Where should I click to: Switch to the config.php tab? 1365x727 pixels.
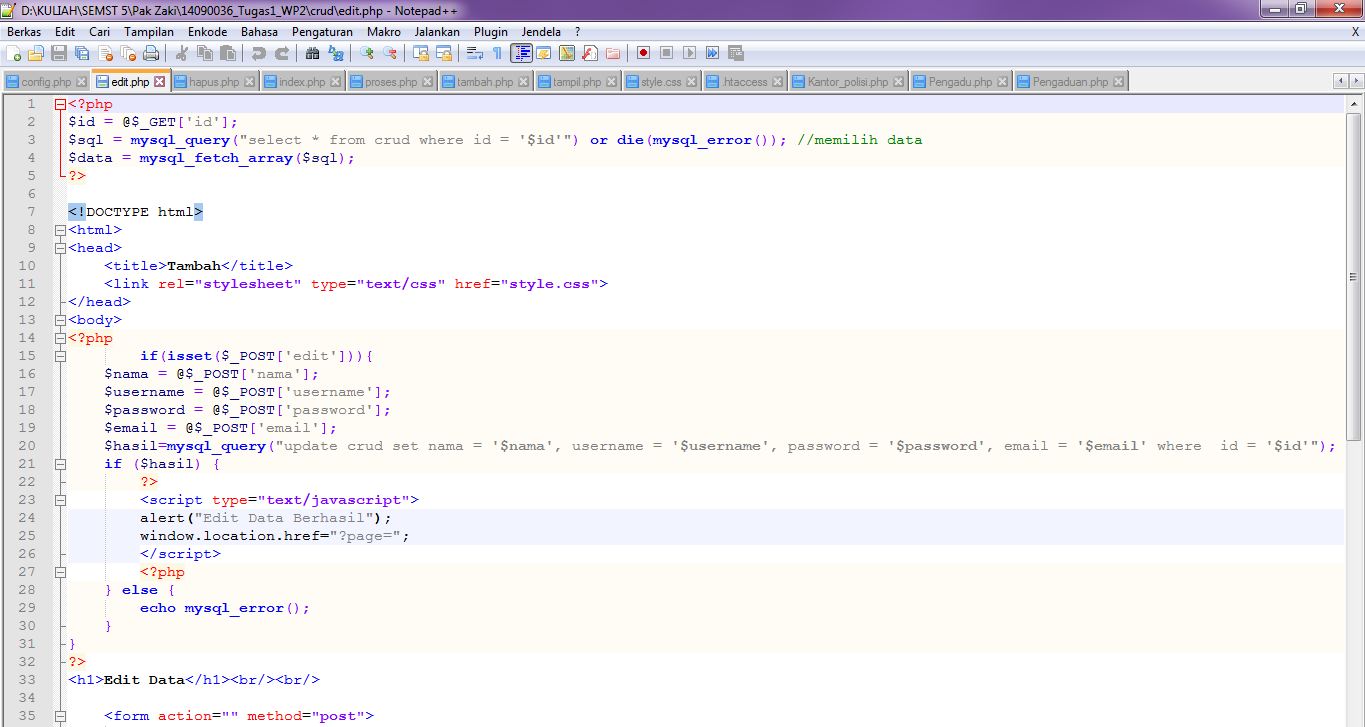point(46,82)
